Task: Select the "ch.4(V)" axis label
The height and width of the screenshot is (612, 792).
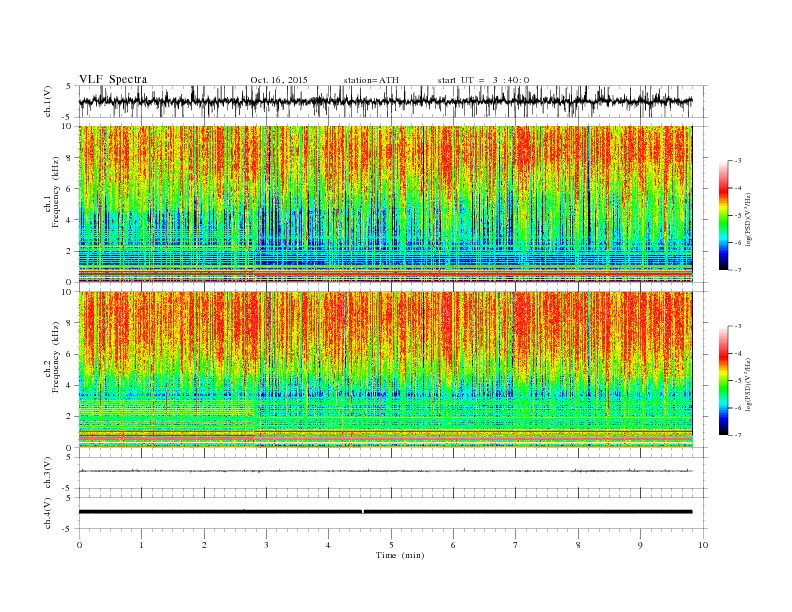Action: pyautogui.click(x=48, y=513)
